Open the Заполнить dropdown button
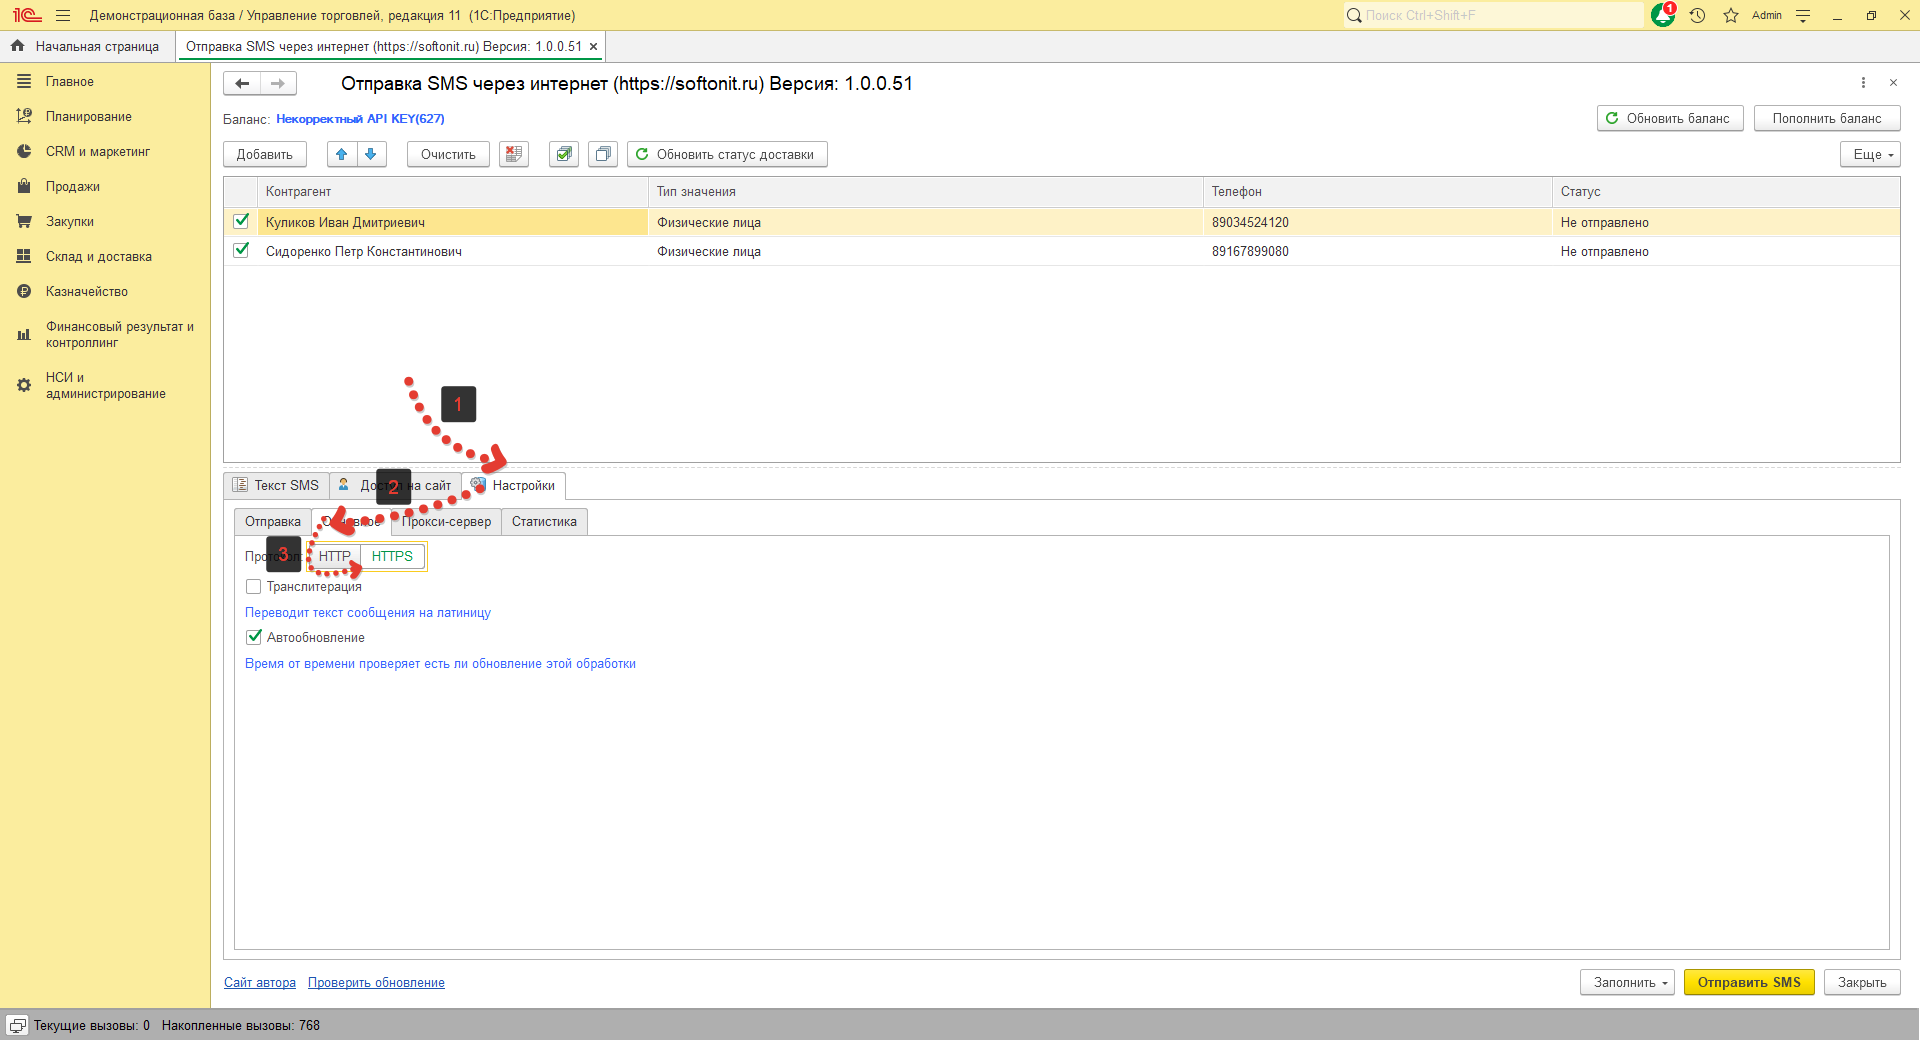 1627,982
